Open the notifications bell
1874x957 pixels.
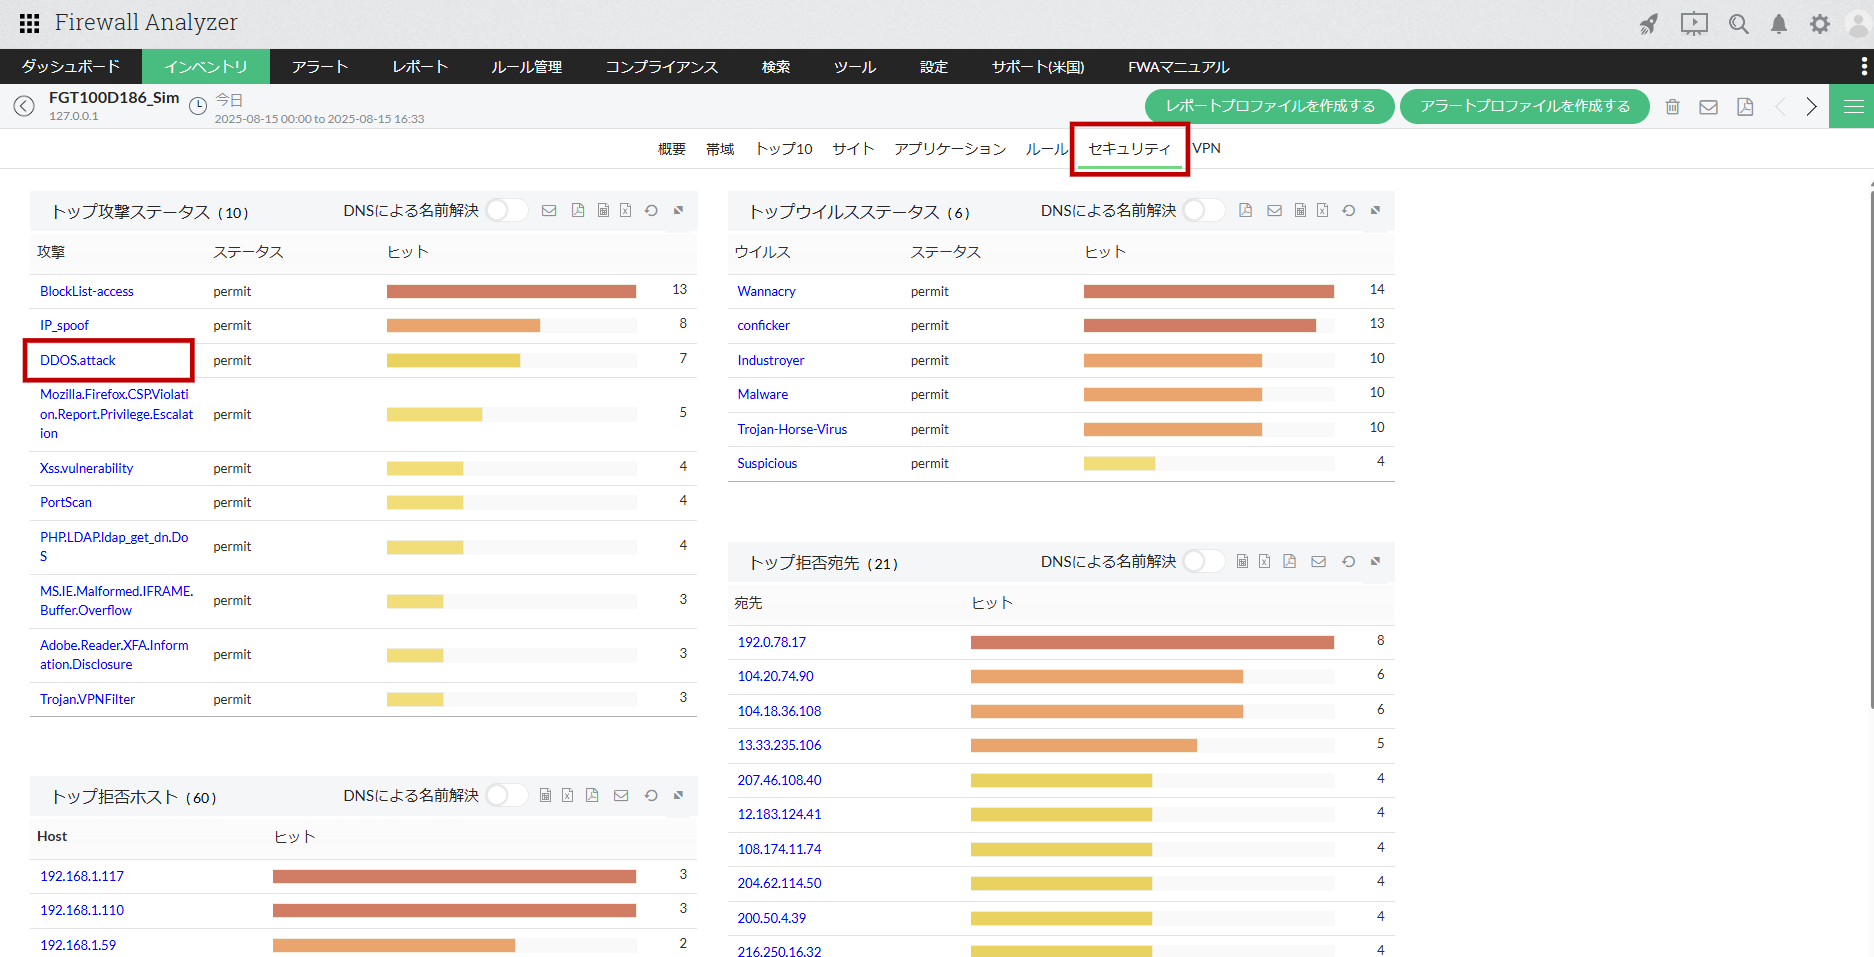click(1779, 24)
